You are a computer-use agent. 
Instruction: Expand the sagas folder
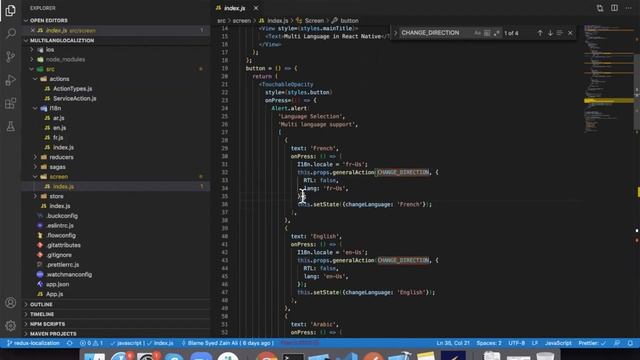click(x=57, y=167)
